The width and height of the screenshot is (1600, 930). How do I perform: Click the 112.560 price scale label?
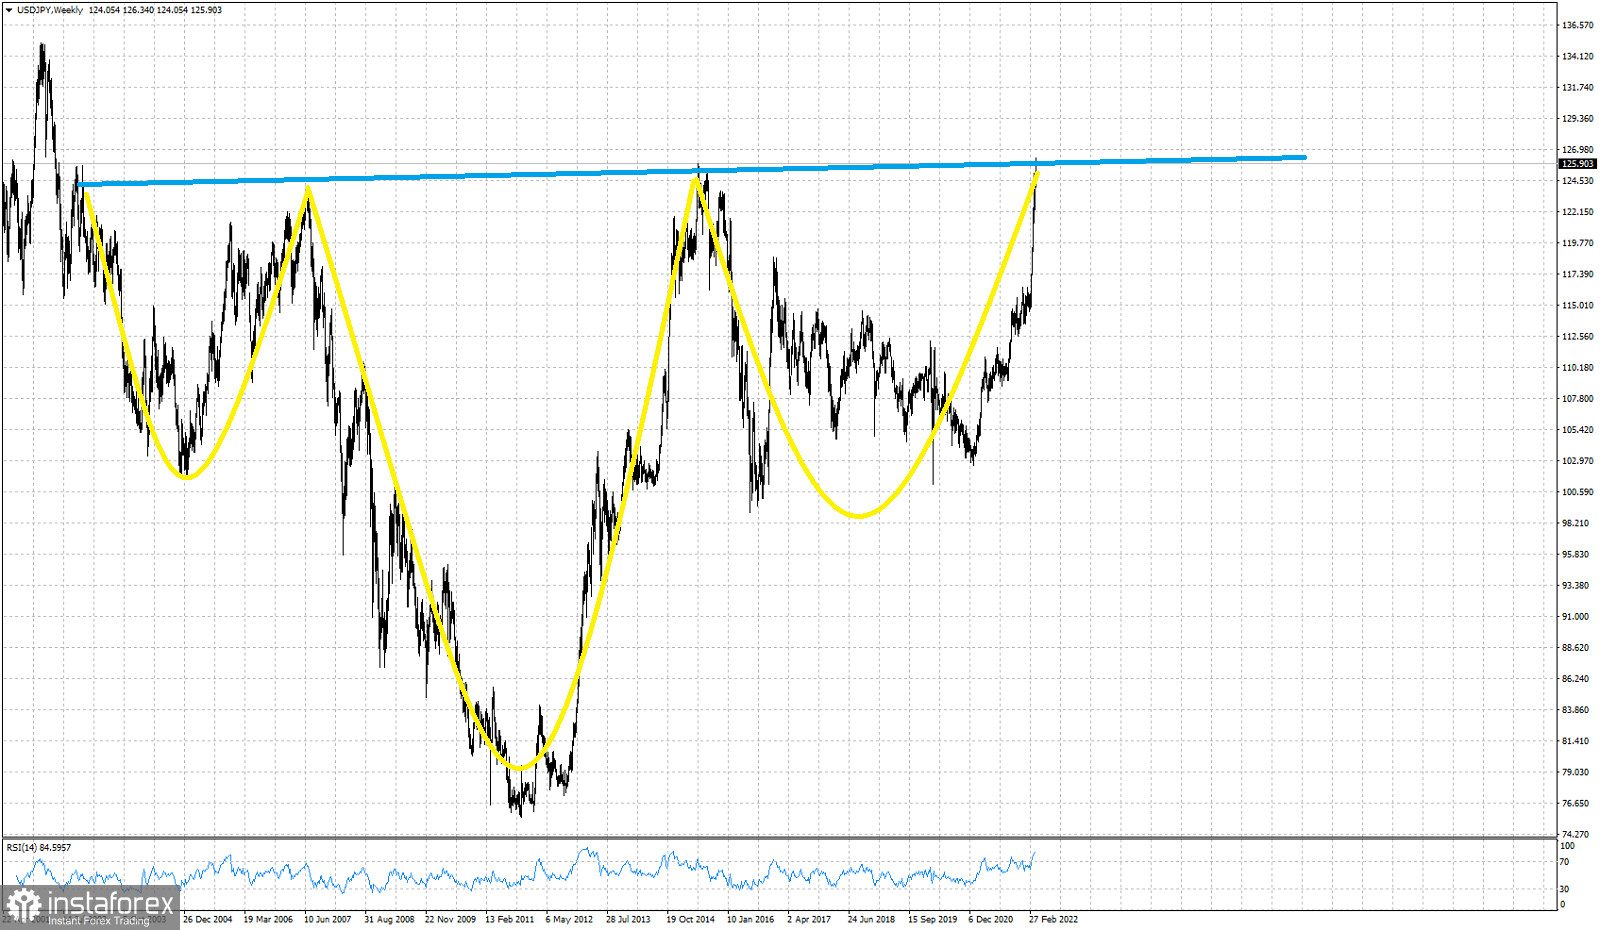pos(1577,336)
